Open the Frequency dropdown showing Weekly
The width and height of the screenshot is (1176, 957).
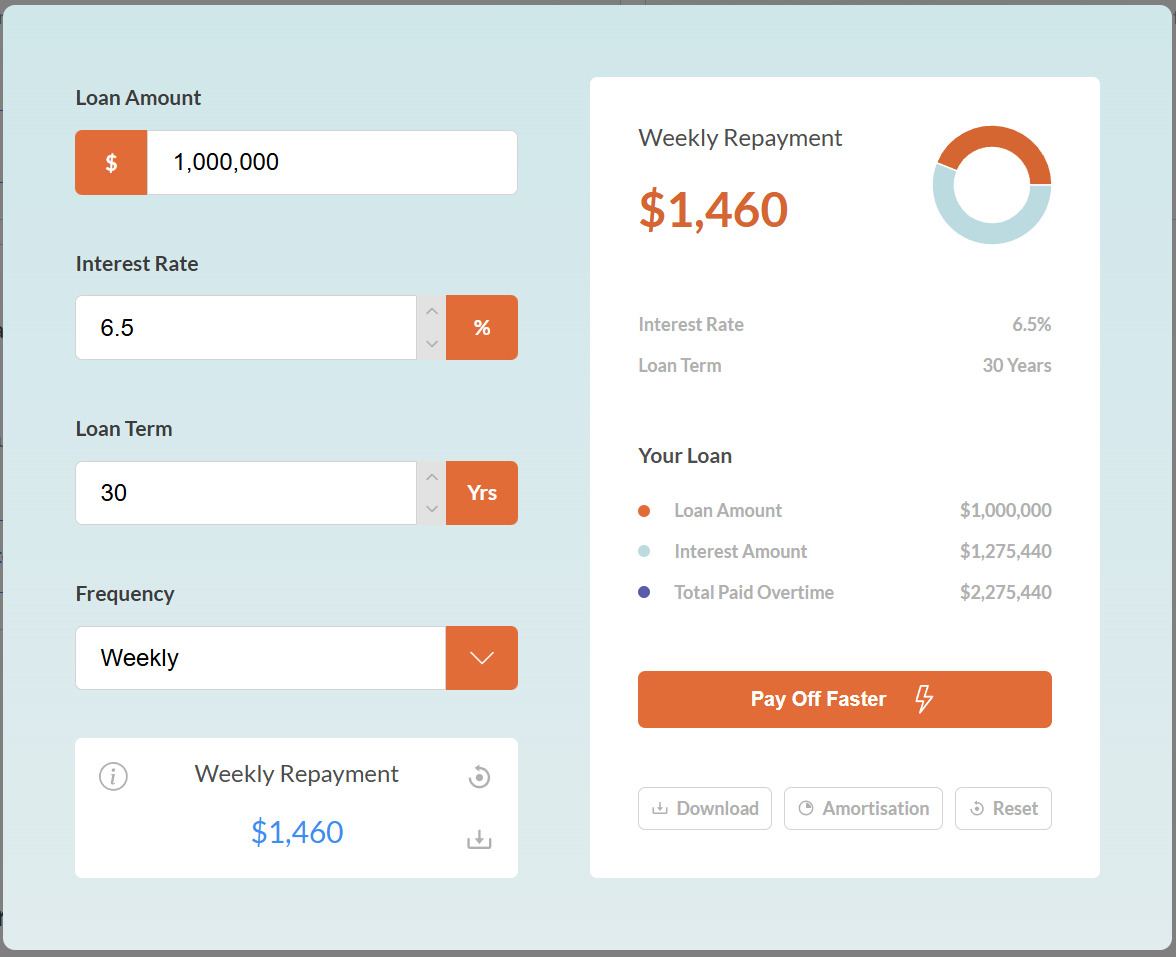(260, 658)
